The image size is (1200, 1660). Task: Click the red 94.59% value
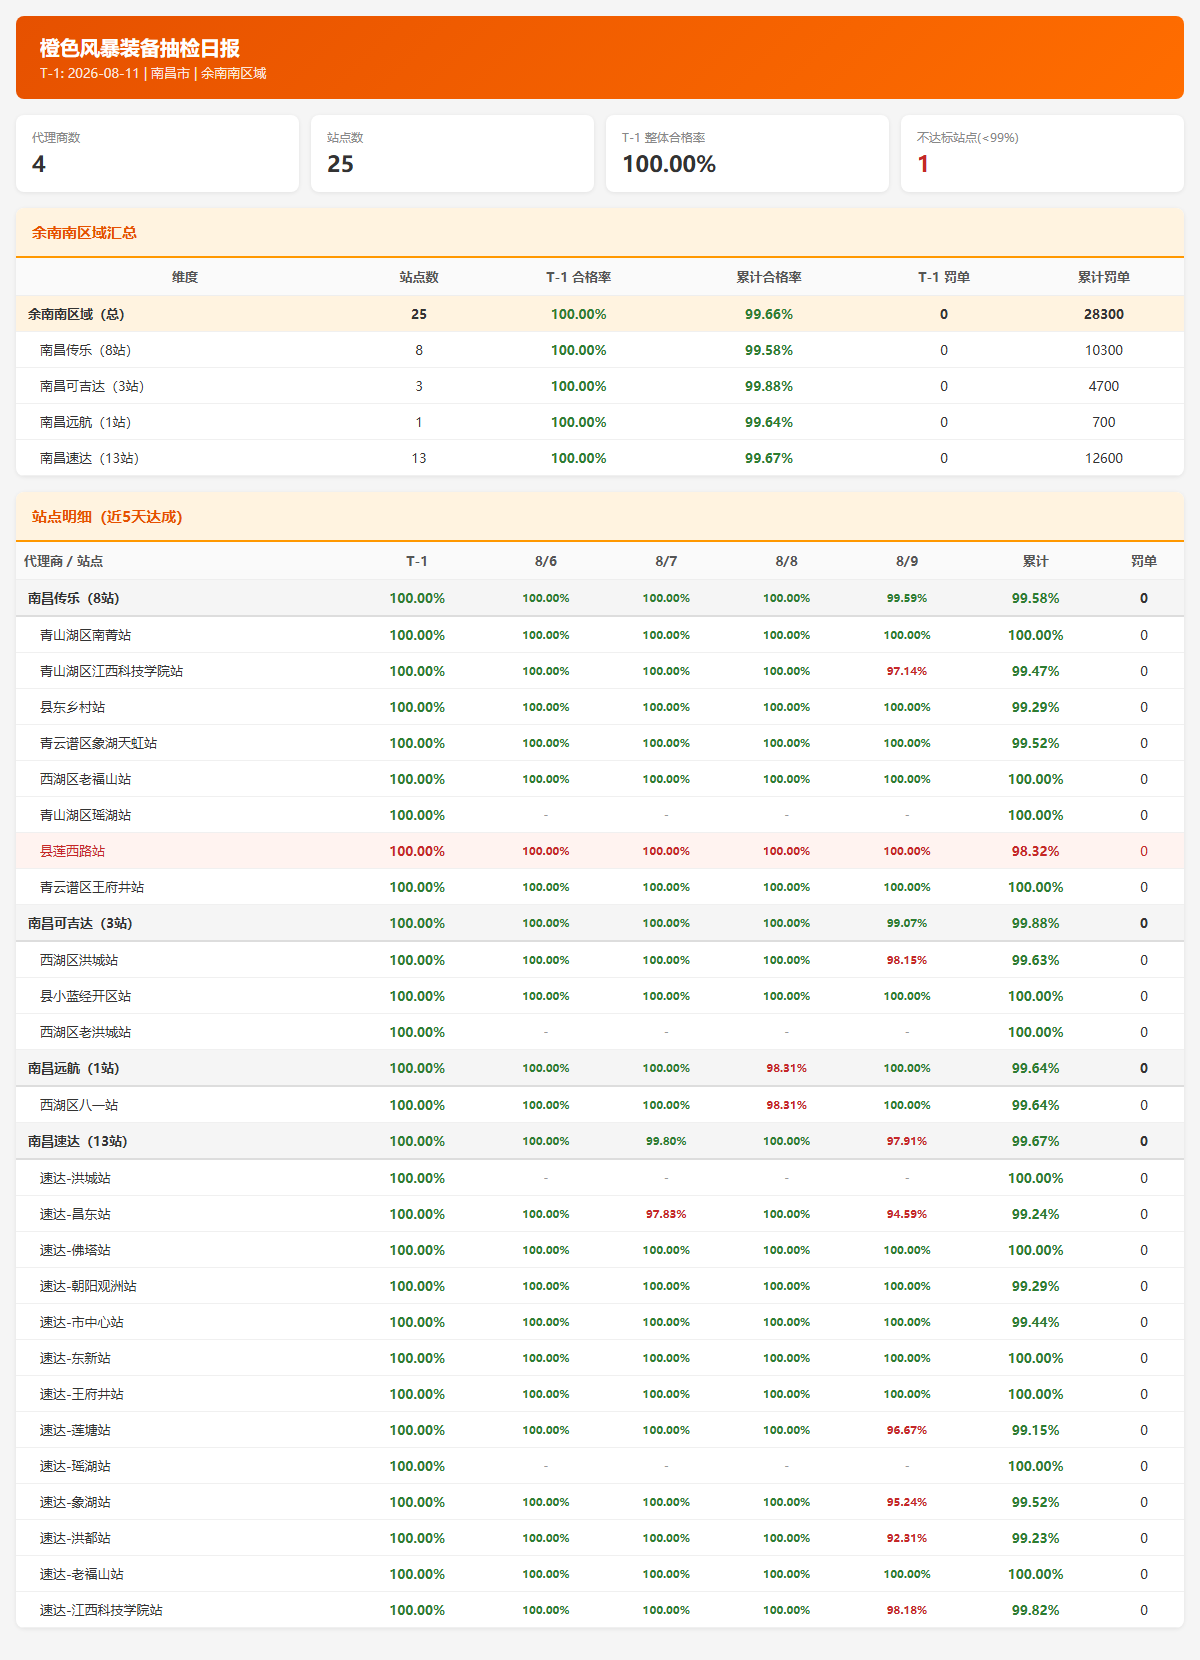(907, 1214)
